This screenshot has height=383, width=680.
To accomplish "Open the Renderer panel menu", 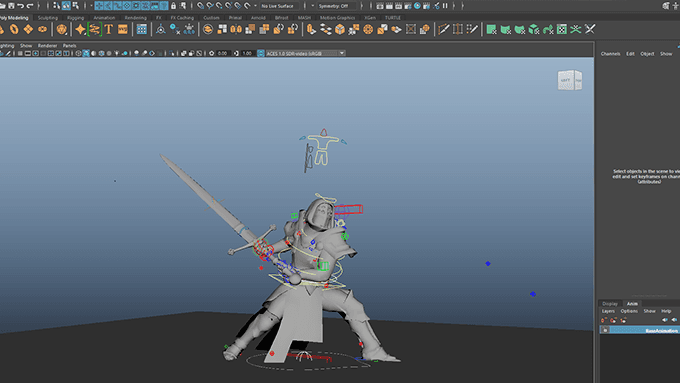I will pyautogui.click(x=47, y=46).
